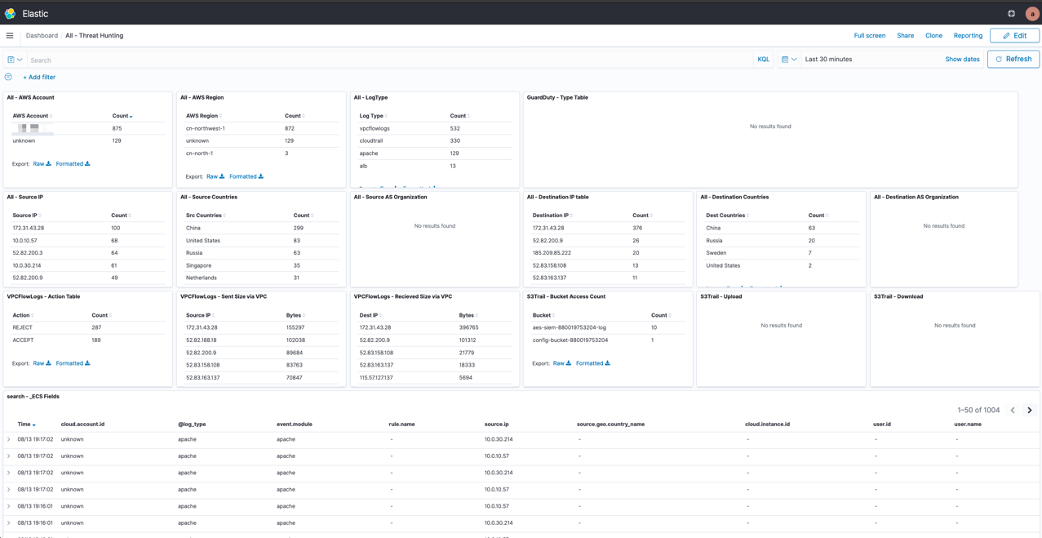Export AWS Account table as Formatted

point(73,163)
